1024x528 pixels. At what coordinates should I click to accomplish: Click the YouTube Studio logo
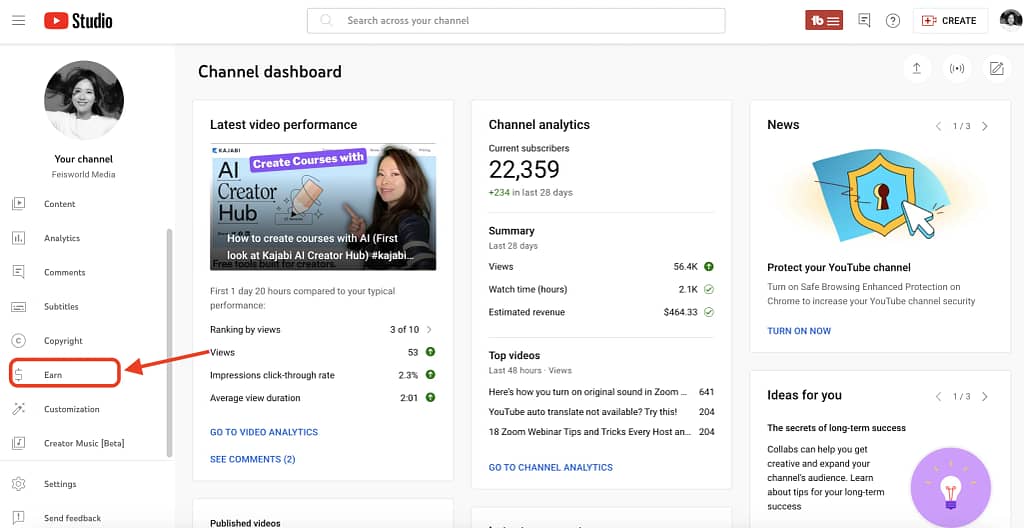78,20
